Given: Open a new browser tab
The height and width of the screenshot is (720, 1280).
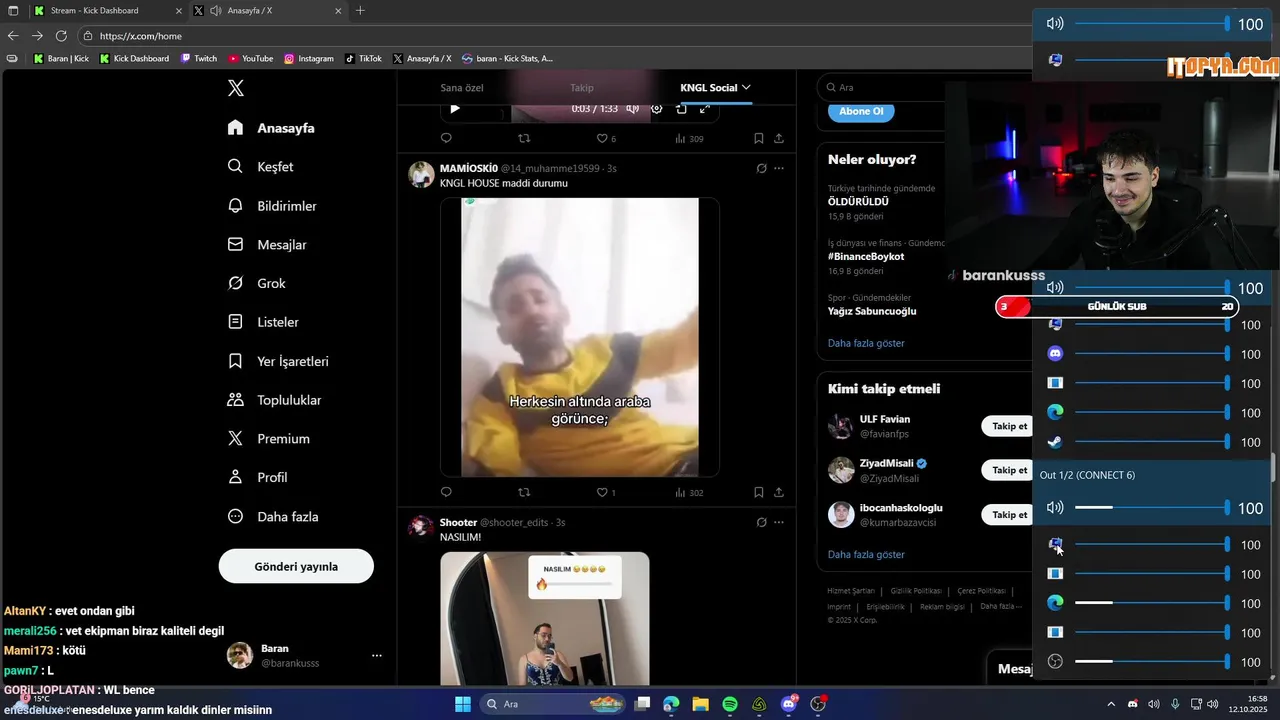Looking at the screenshot, I should coord(360,11).
